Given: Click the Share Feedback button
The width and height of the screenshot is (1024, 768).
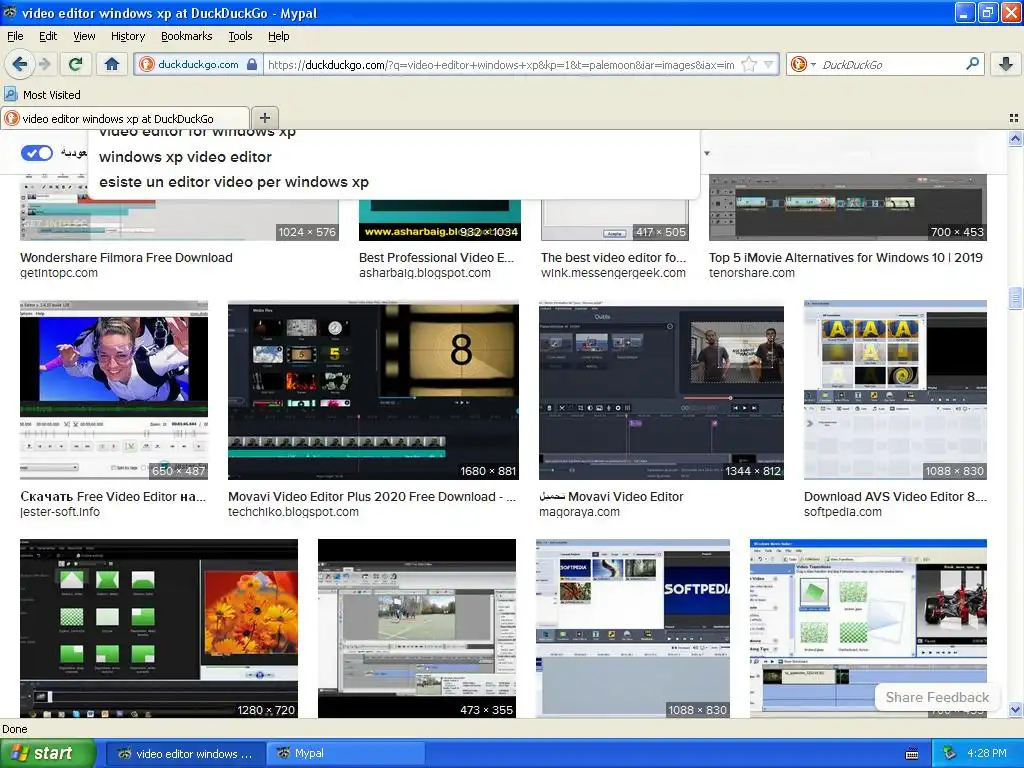Looking at the screenshot, I should point(937,697).
